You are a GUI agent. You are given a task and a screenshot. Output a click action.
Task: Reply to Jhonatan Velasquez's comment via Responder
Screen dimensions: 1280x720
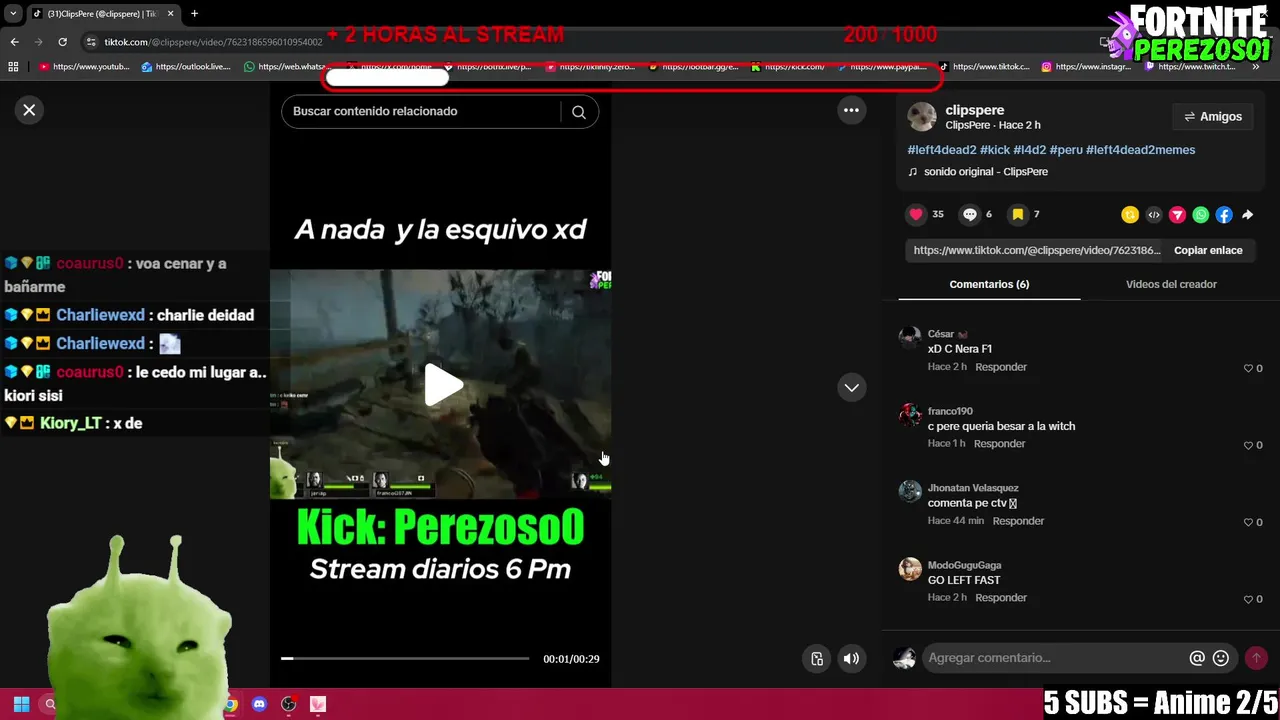click(x=1018, y=521)
